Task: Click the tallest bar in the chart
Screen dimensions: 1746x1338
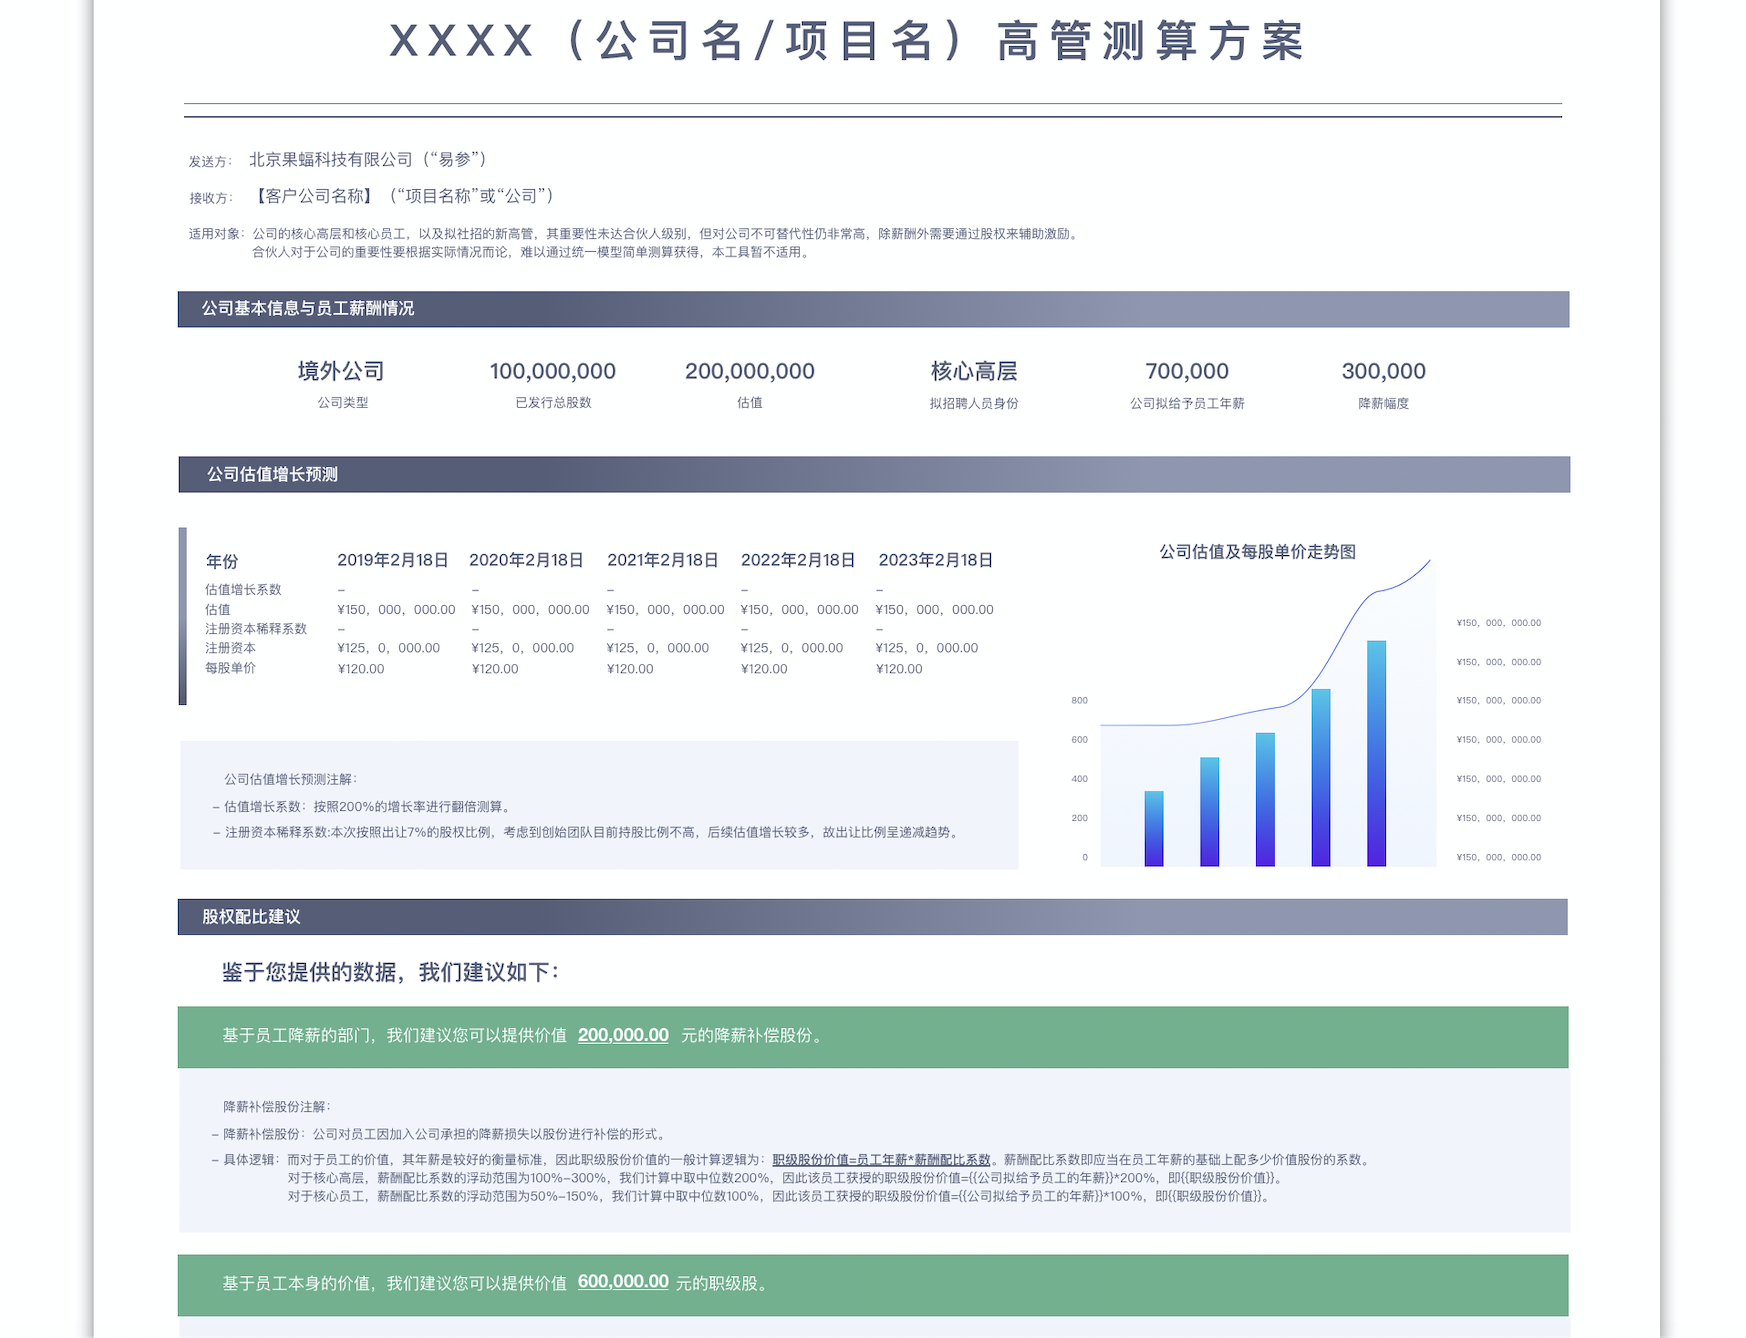Action: click(x=1377, y=753)
